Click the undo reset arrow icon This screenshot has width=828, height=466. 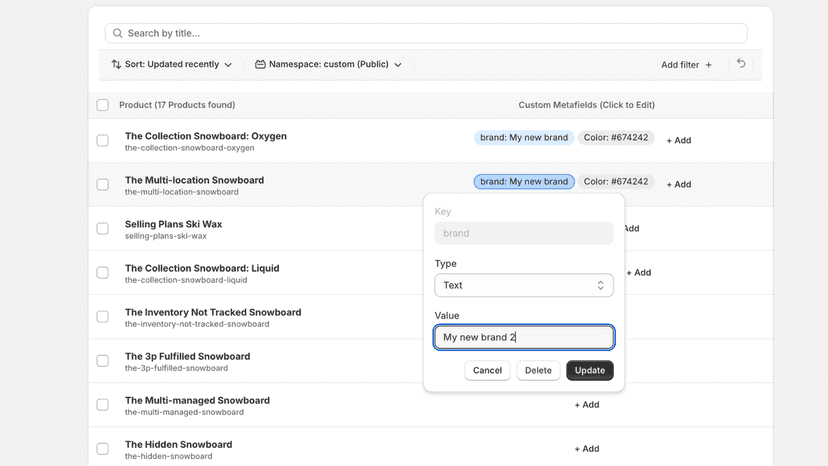[741, 63]
